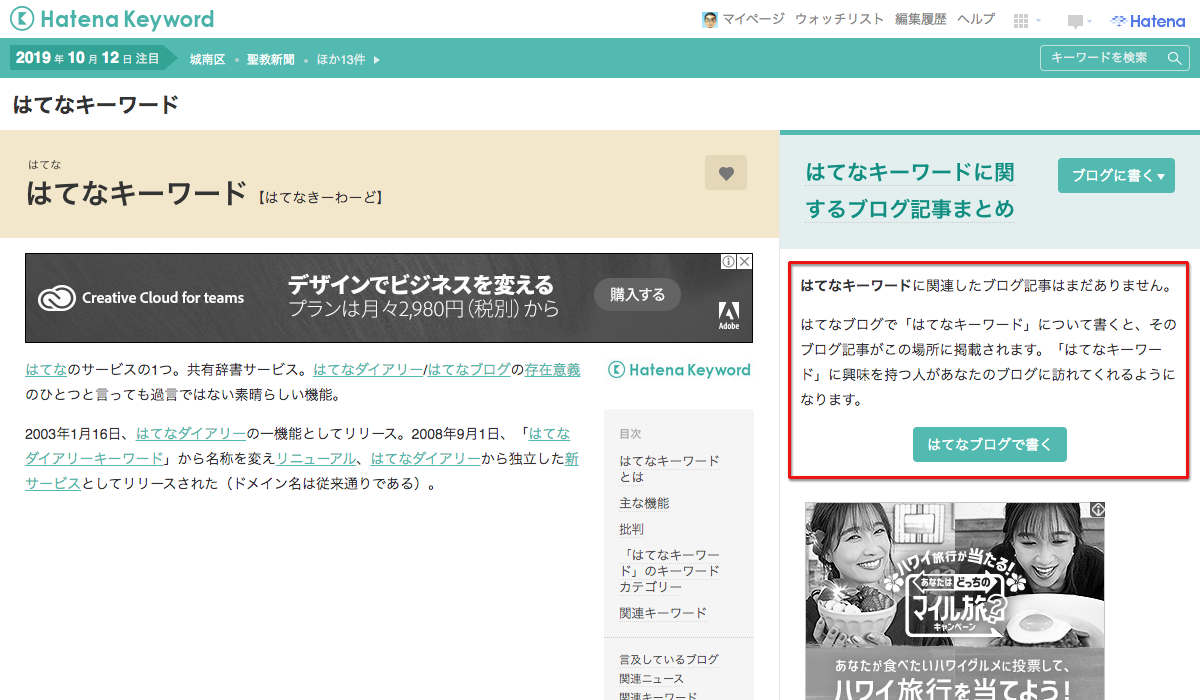Click the Hatena Keyword logo in header
The image size is (1200, 700).
(x=112, y=19)
